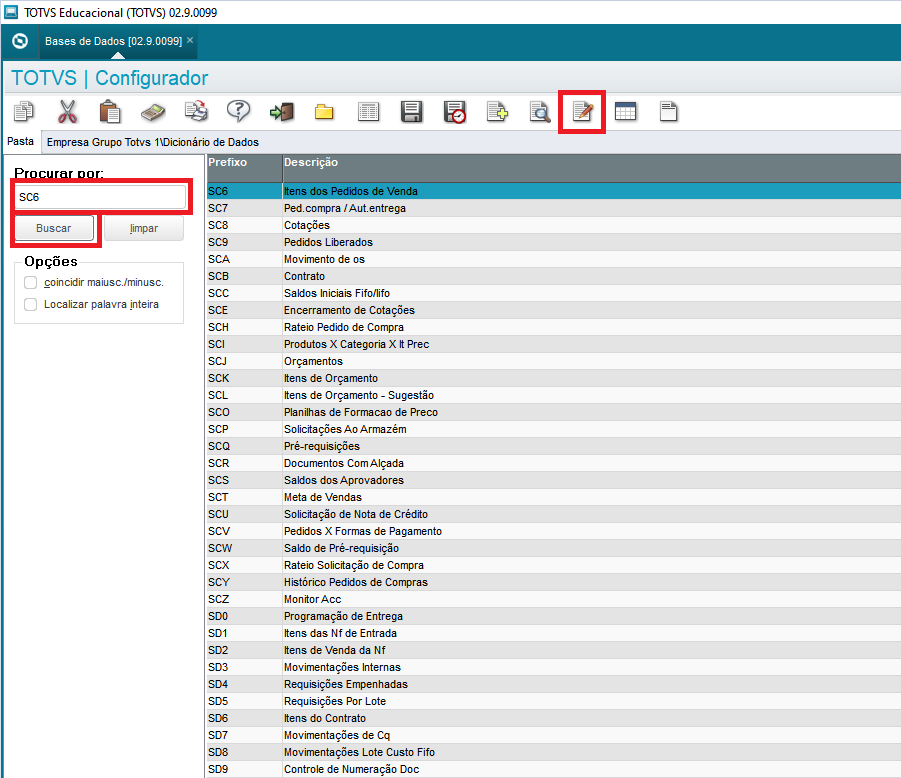This screenshot has width=901, height=778.
Task: Click the floppy disk with clock icon
Action: tap(455, 111)
